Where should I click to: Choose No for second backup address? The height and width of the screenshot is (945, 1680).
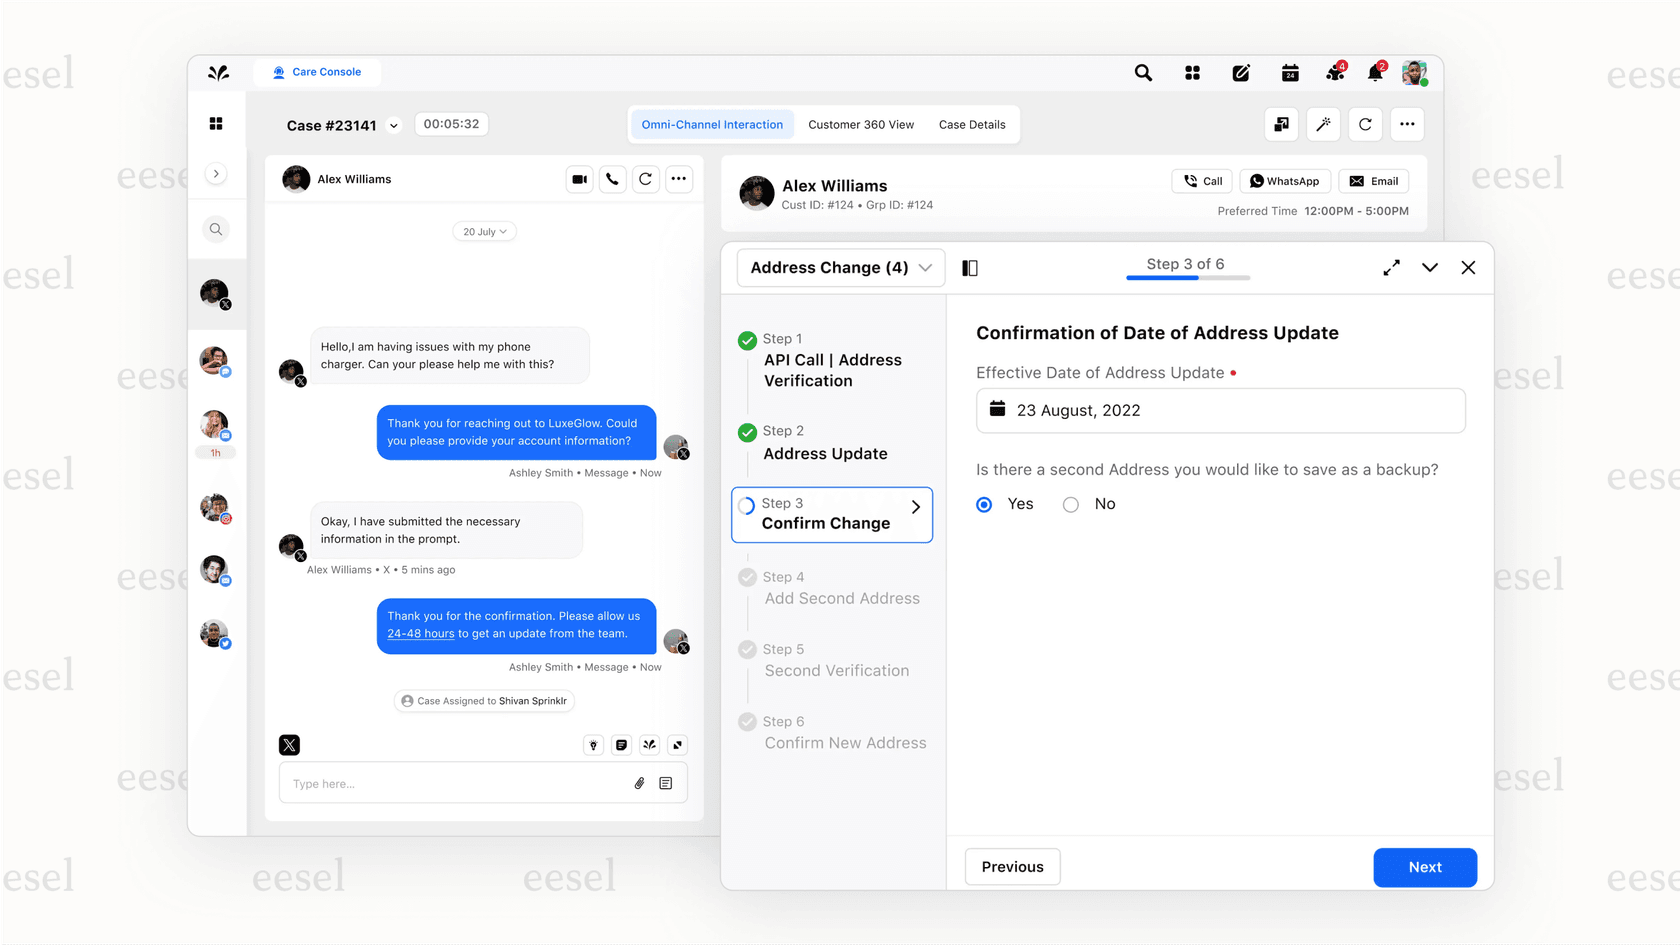tap(1070, 504)
